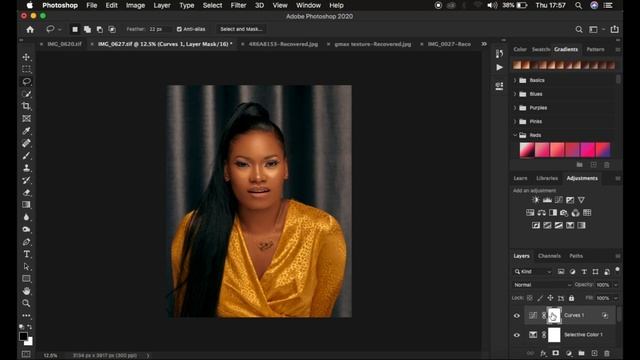The image size is (640, 360).
Task: Open the Apple menu
Action: coord(29,5)
